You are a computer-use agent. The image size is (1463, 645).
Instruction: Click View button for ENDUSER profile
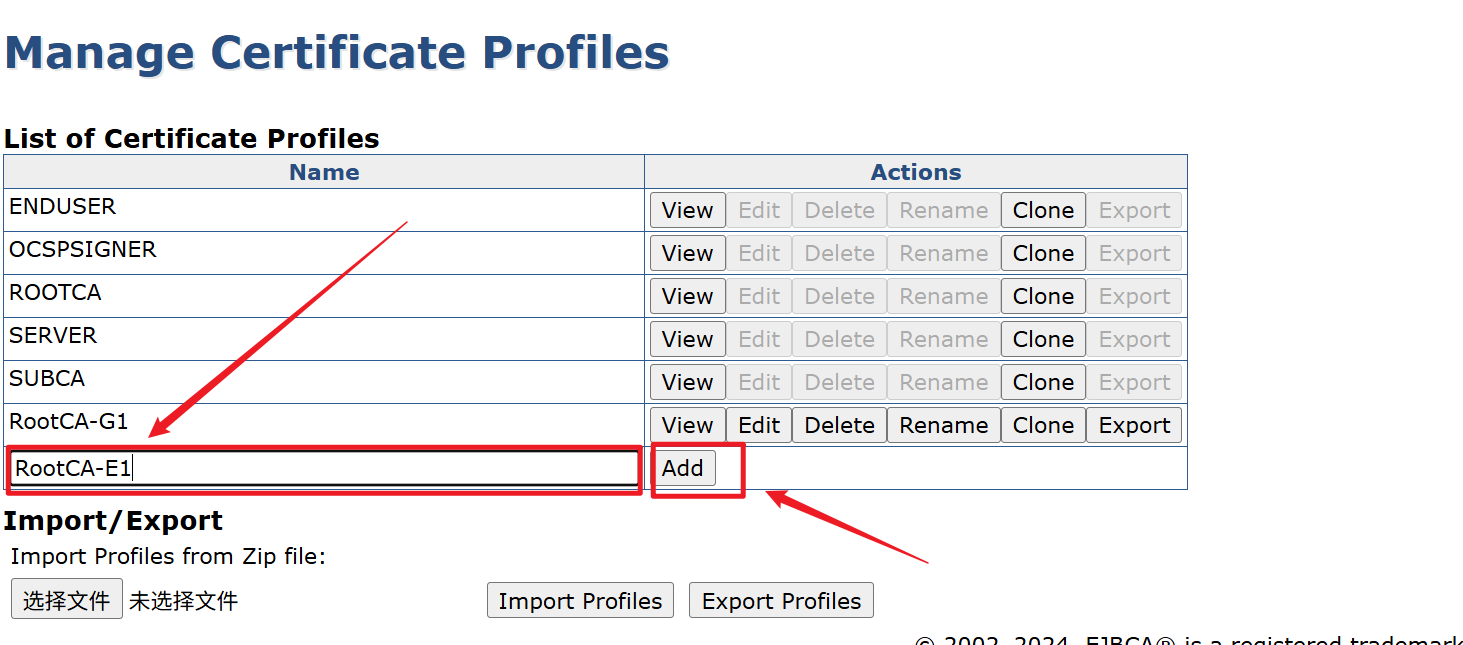click(x=687, y=210)
